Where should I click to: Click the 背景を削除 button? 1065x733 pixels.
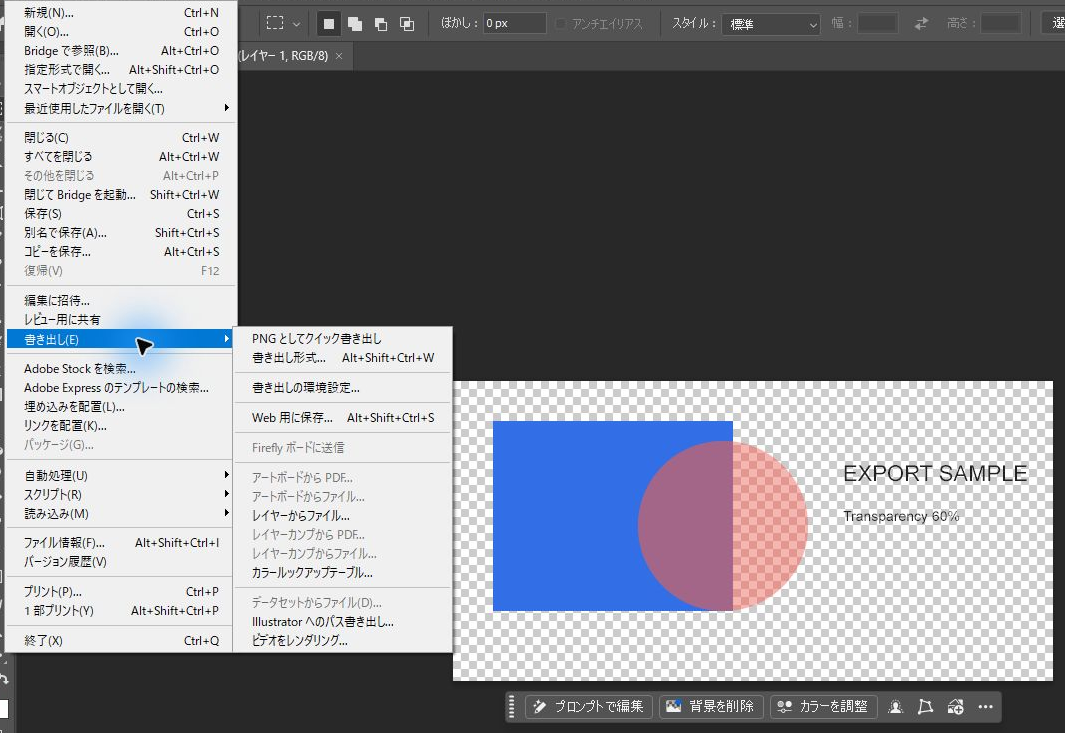[710, 707]
